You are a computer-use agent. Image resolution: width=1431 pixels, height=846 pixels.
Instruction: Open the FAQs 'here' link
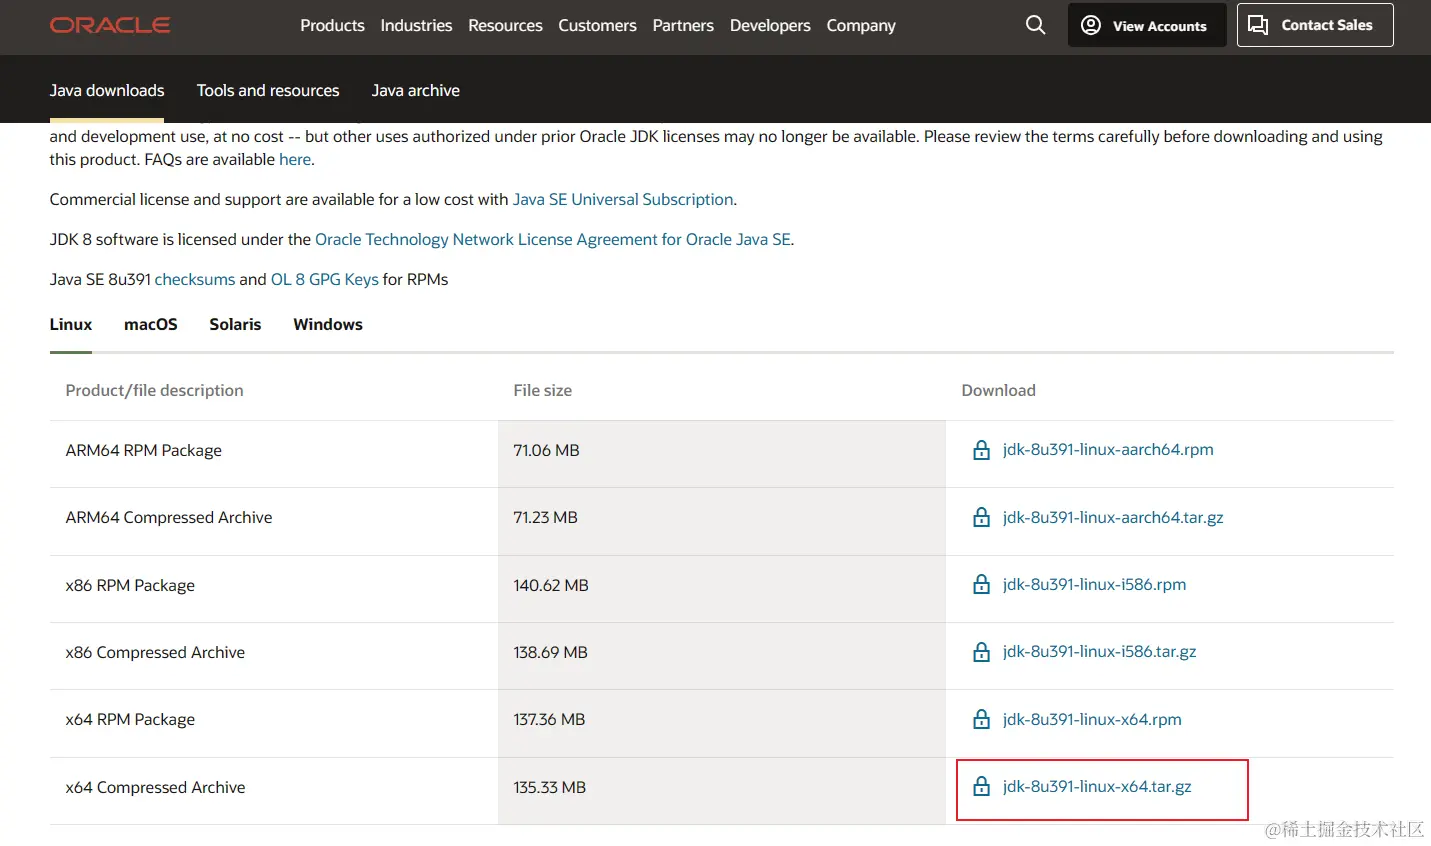295,159
